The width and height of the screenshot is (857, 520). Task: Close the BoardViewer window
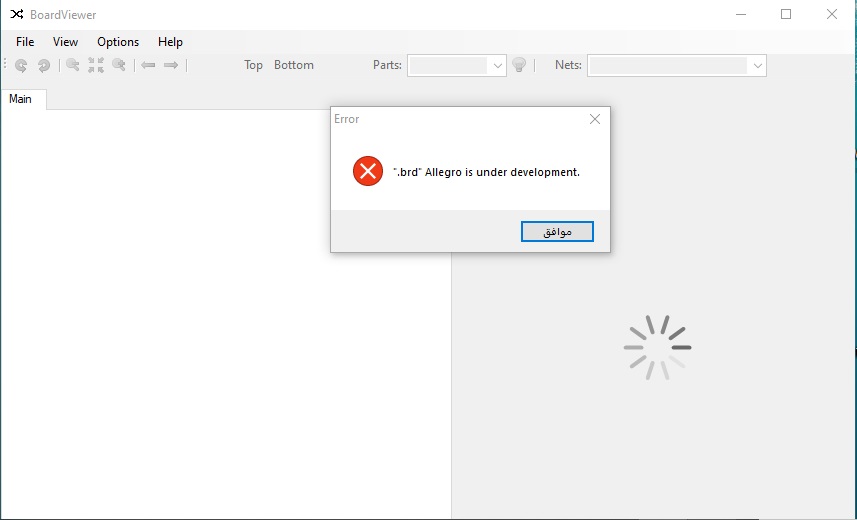coord(832,14)
